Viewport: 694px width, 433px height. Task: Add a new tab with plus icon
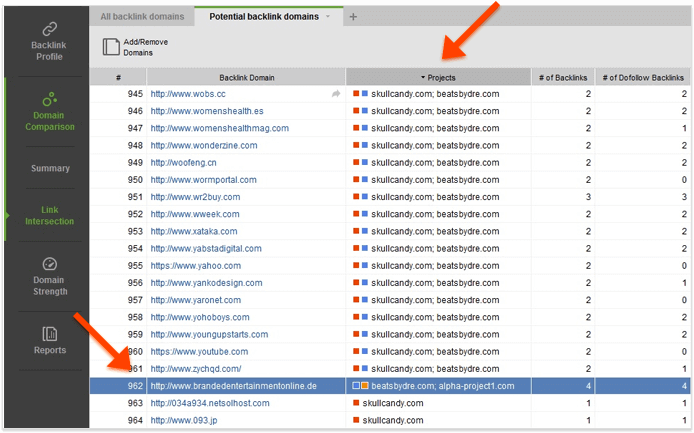(353, 17)
